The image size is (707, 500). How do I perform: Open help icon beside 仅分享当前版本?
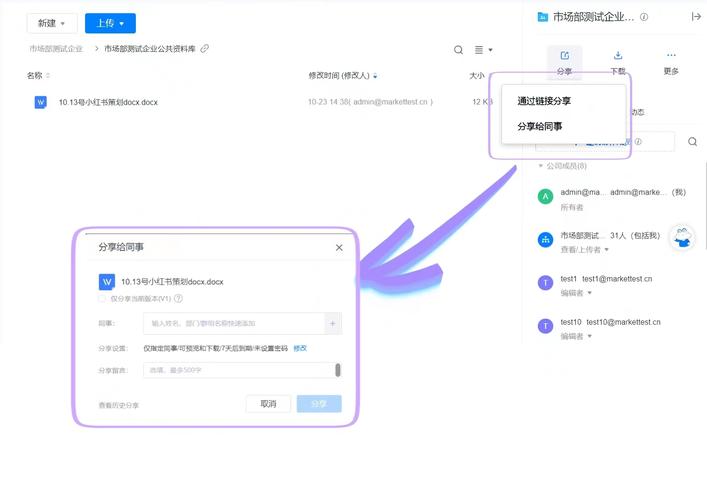pos(179,298)
